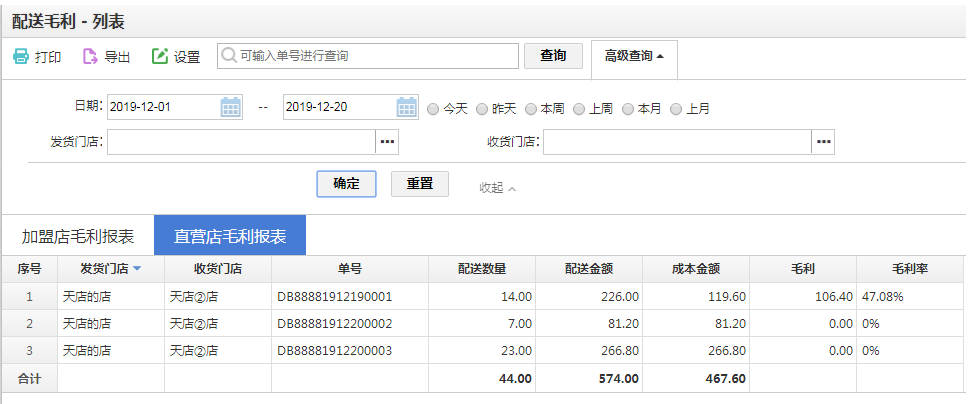Click the 设置 text label
Image resolution: width=975 pixels, height=404 pixels.
pos(187,57)
